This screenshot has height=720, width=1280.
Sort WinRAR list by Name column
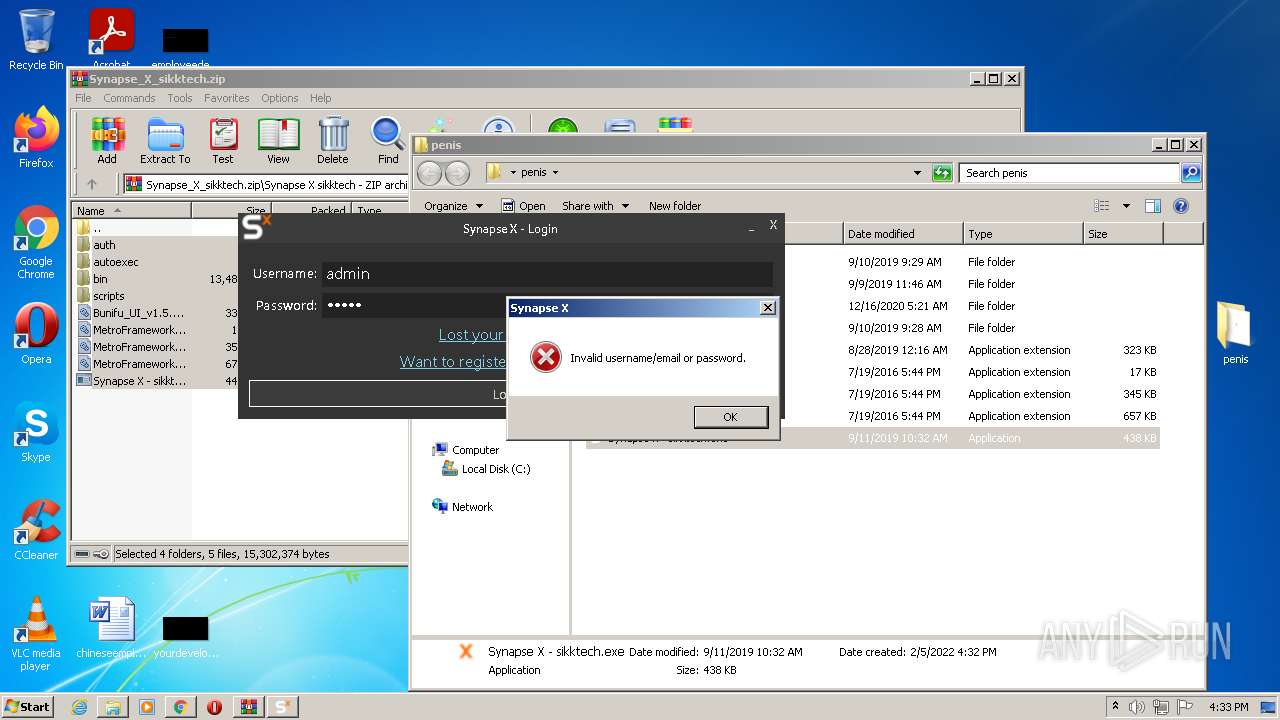coord(131,211)
